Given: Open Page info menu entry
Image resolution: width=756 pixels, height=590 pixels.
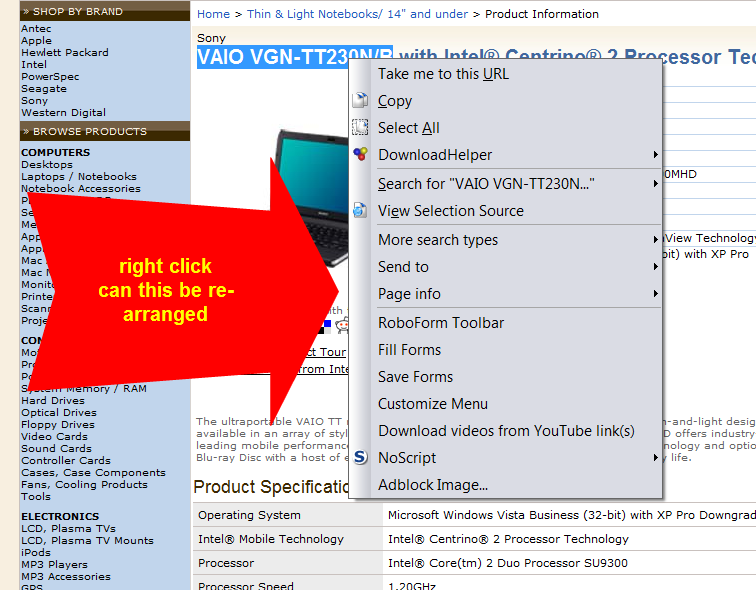Looking at the screenshot, I should [x=505, y=294].
